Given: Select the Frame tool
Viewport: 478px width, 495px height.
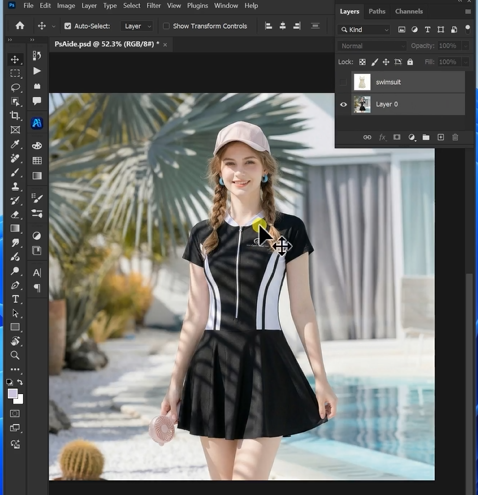Looking at the screenshot, I should point(15,130).
